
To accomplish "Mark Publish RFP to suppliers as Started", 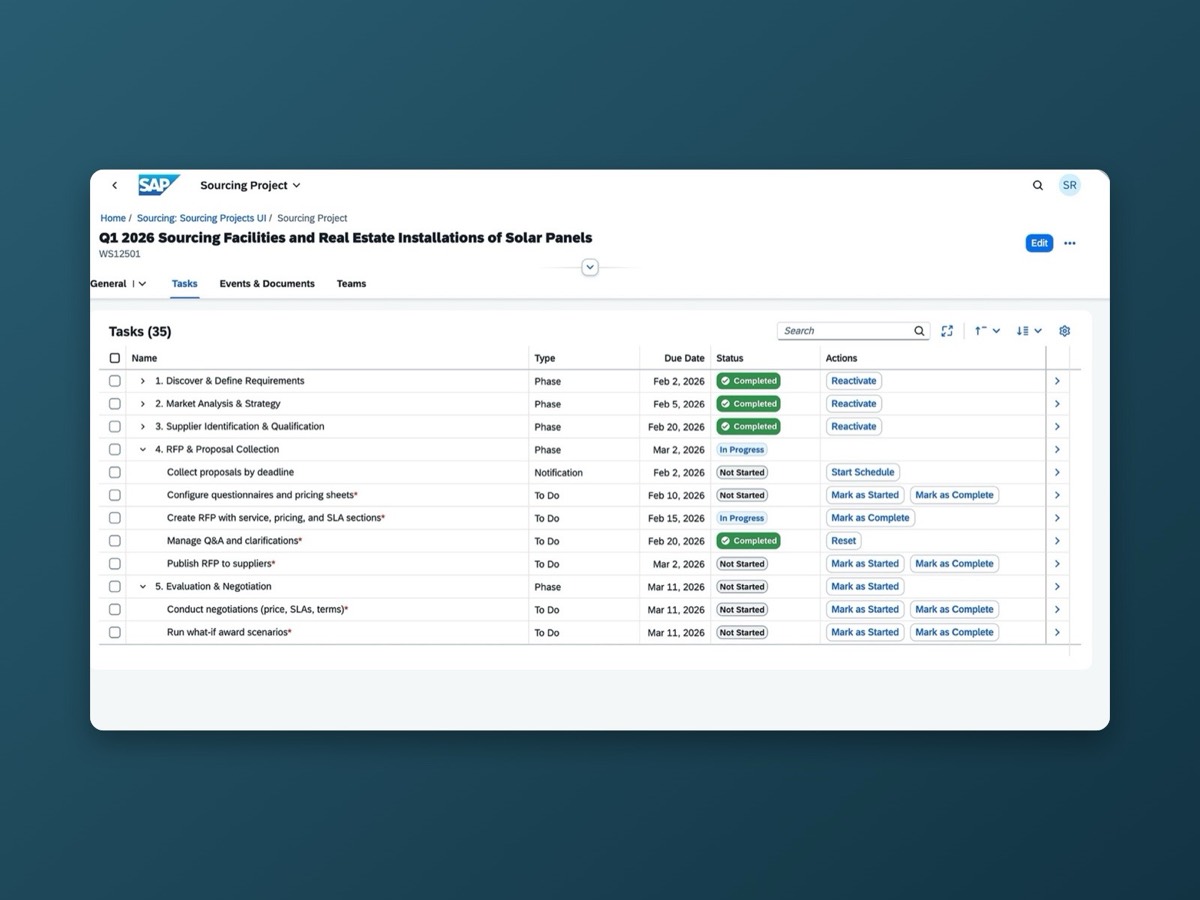I will [865, 564].
